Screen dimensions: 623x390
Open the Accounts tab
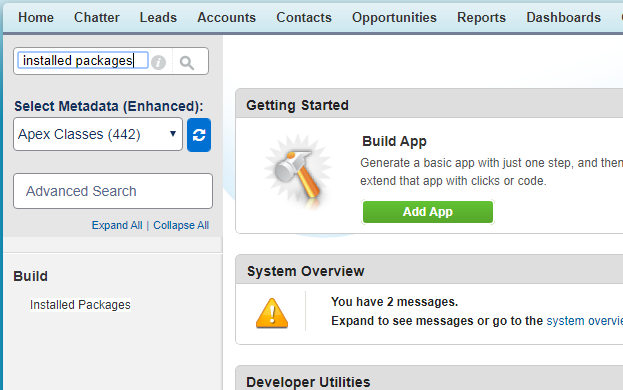(x=226, y=17)
